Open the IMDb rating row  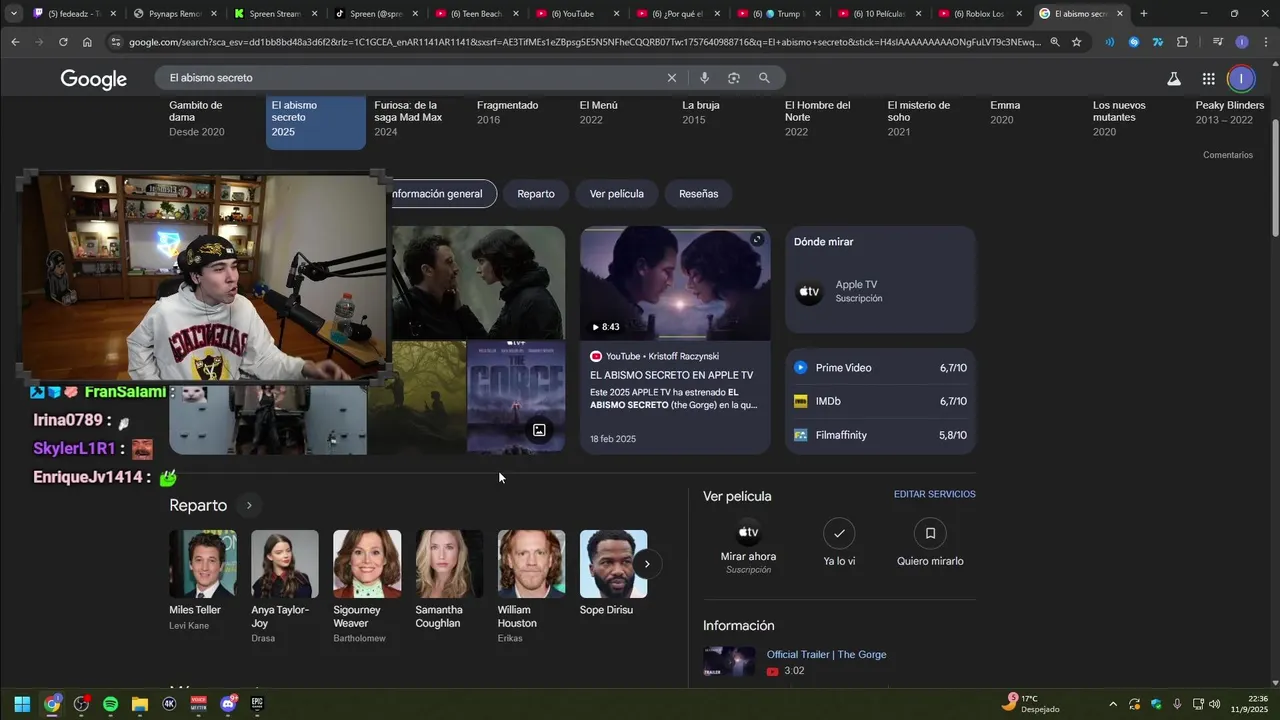pos(880,401)
